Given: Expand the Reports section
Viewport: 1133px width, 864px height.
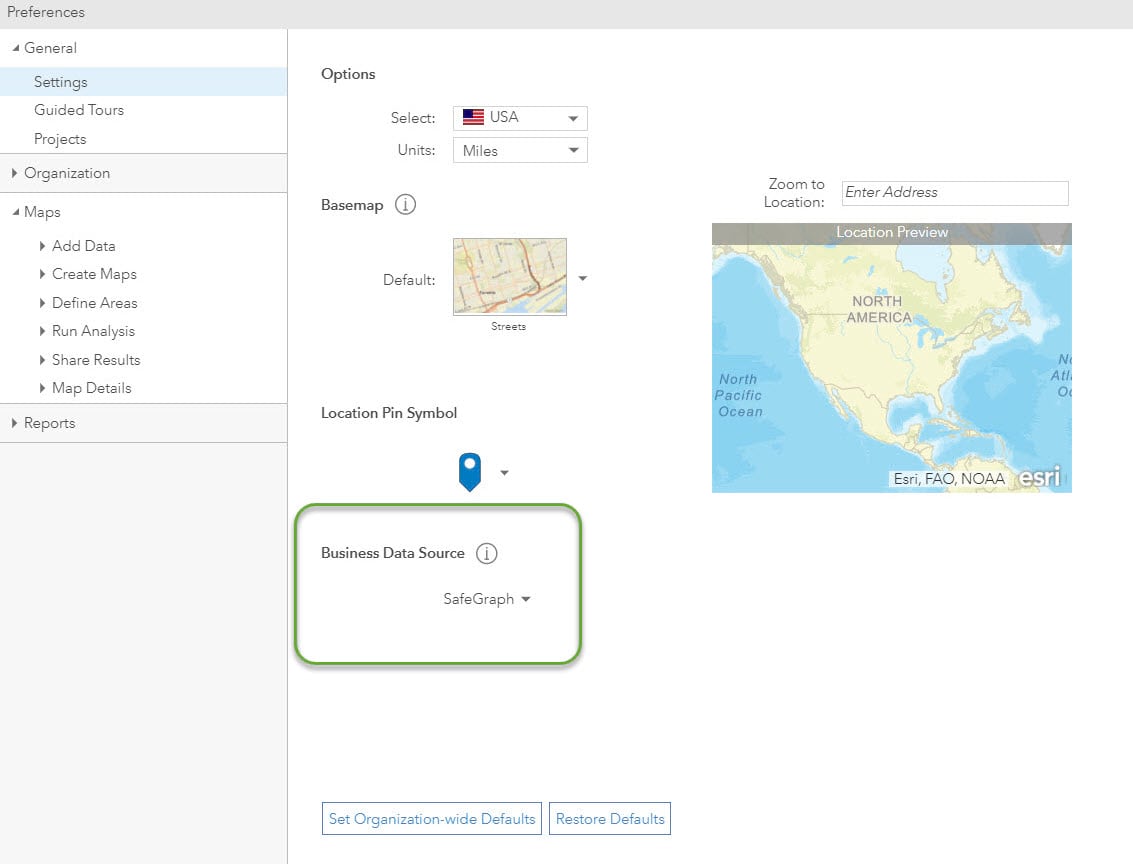Looking at the screenshot, I should (x=49, y=423).
